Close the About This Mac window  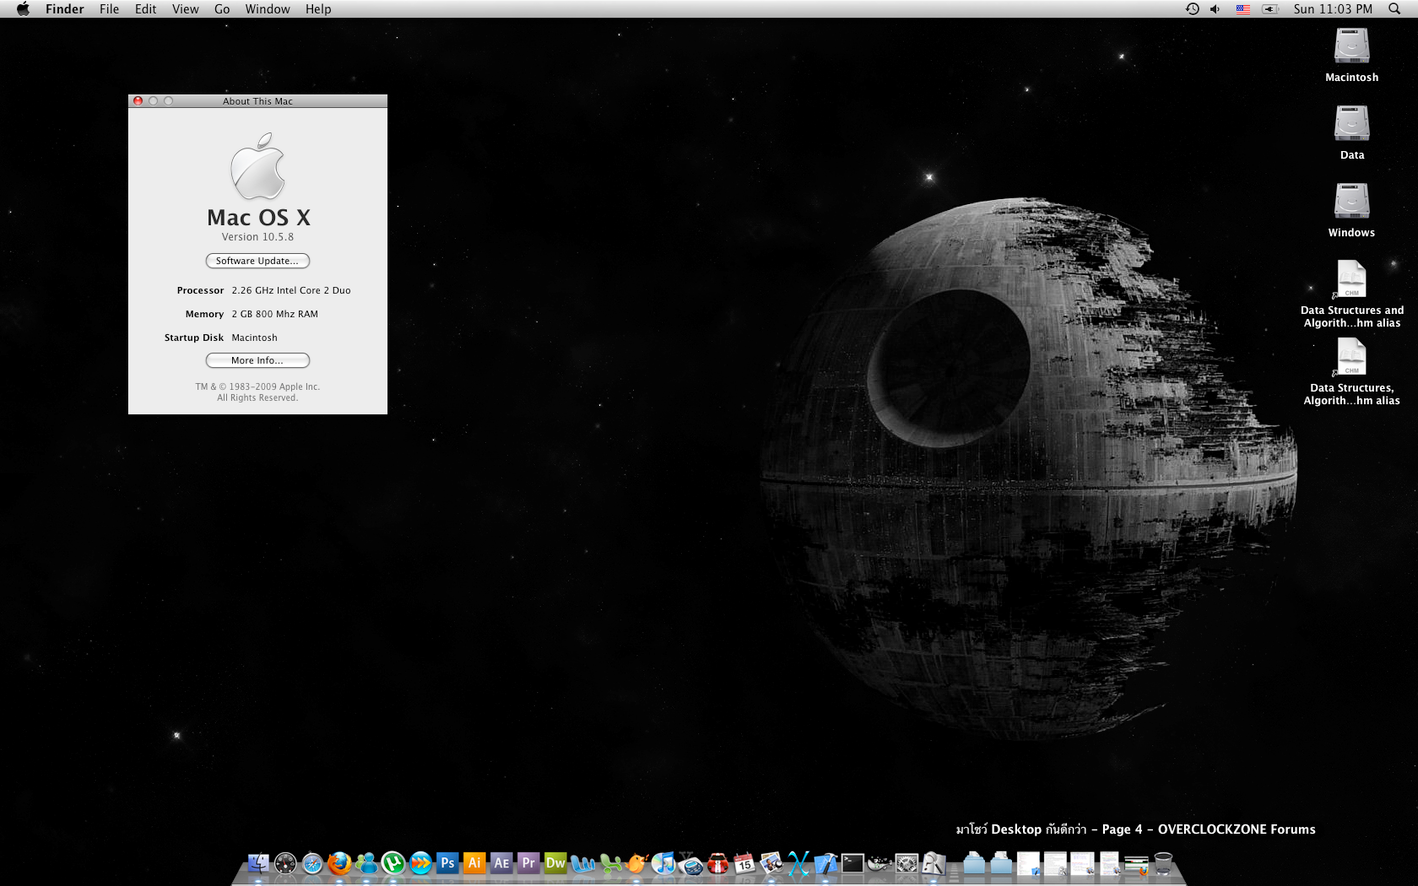[138, 101]
